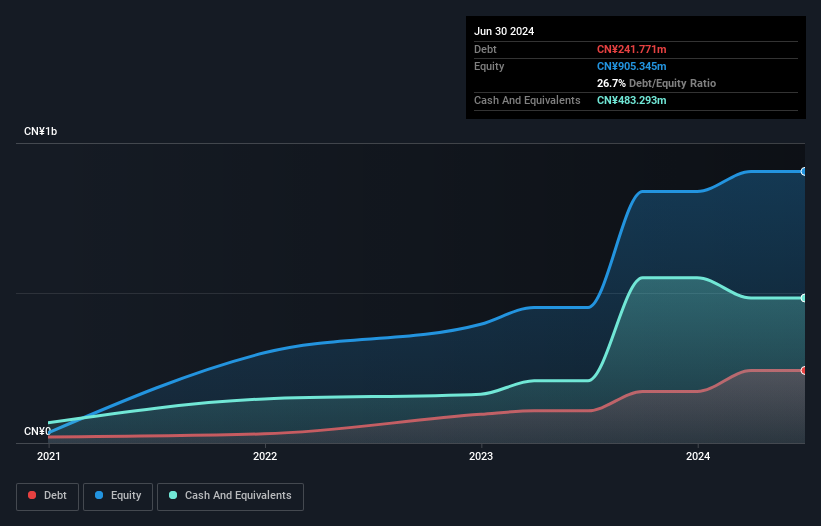Click Cash And Equivalents label in tooltip
Viewport: 821px width, 526px height.
(527, 100)
